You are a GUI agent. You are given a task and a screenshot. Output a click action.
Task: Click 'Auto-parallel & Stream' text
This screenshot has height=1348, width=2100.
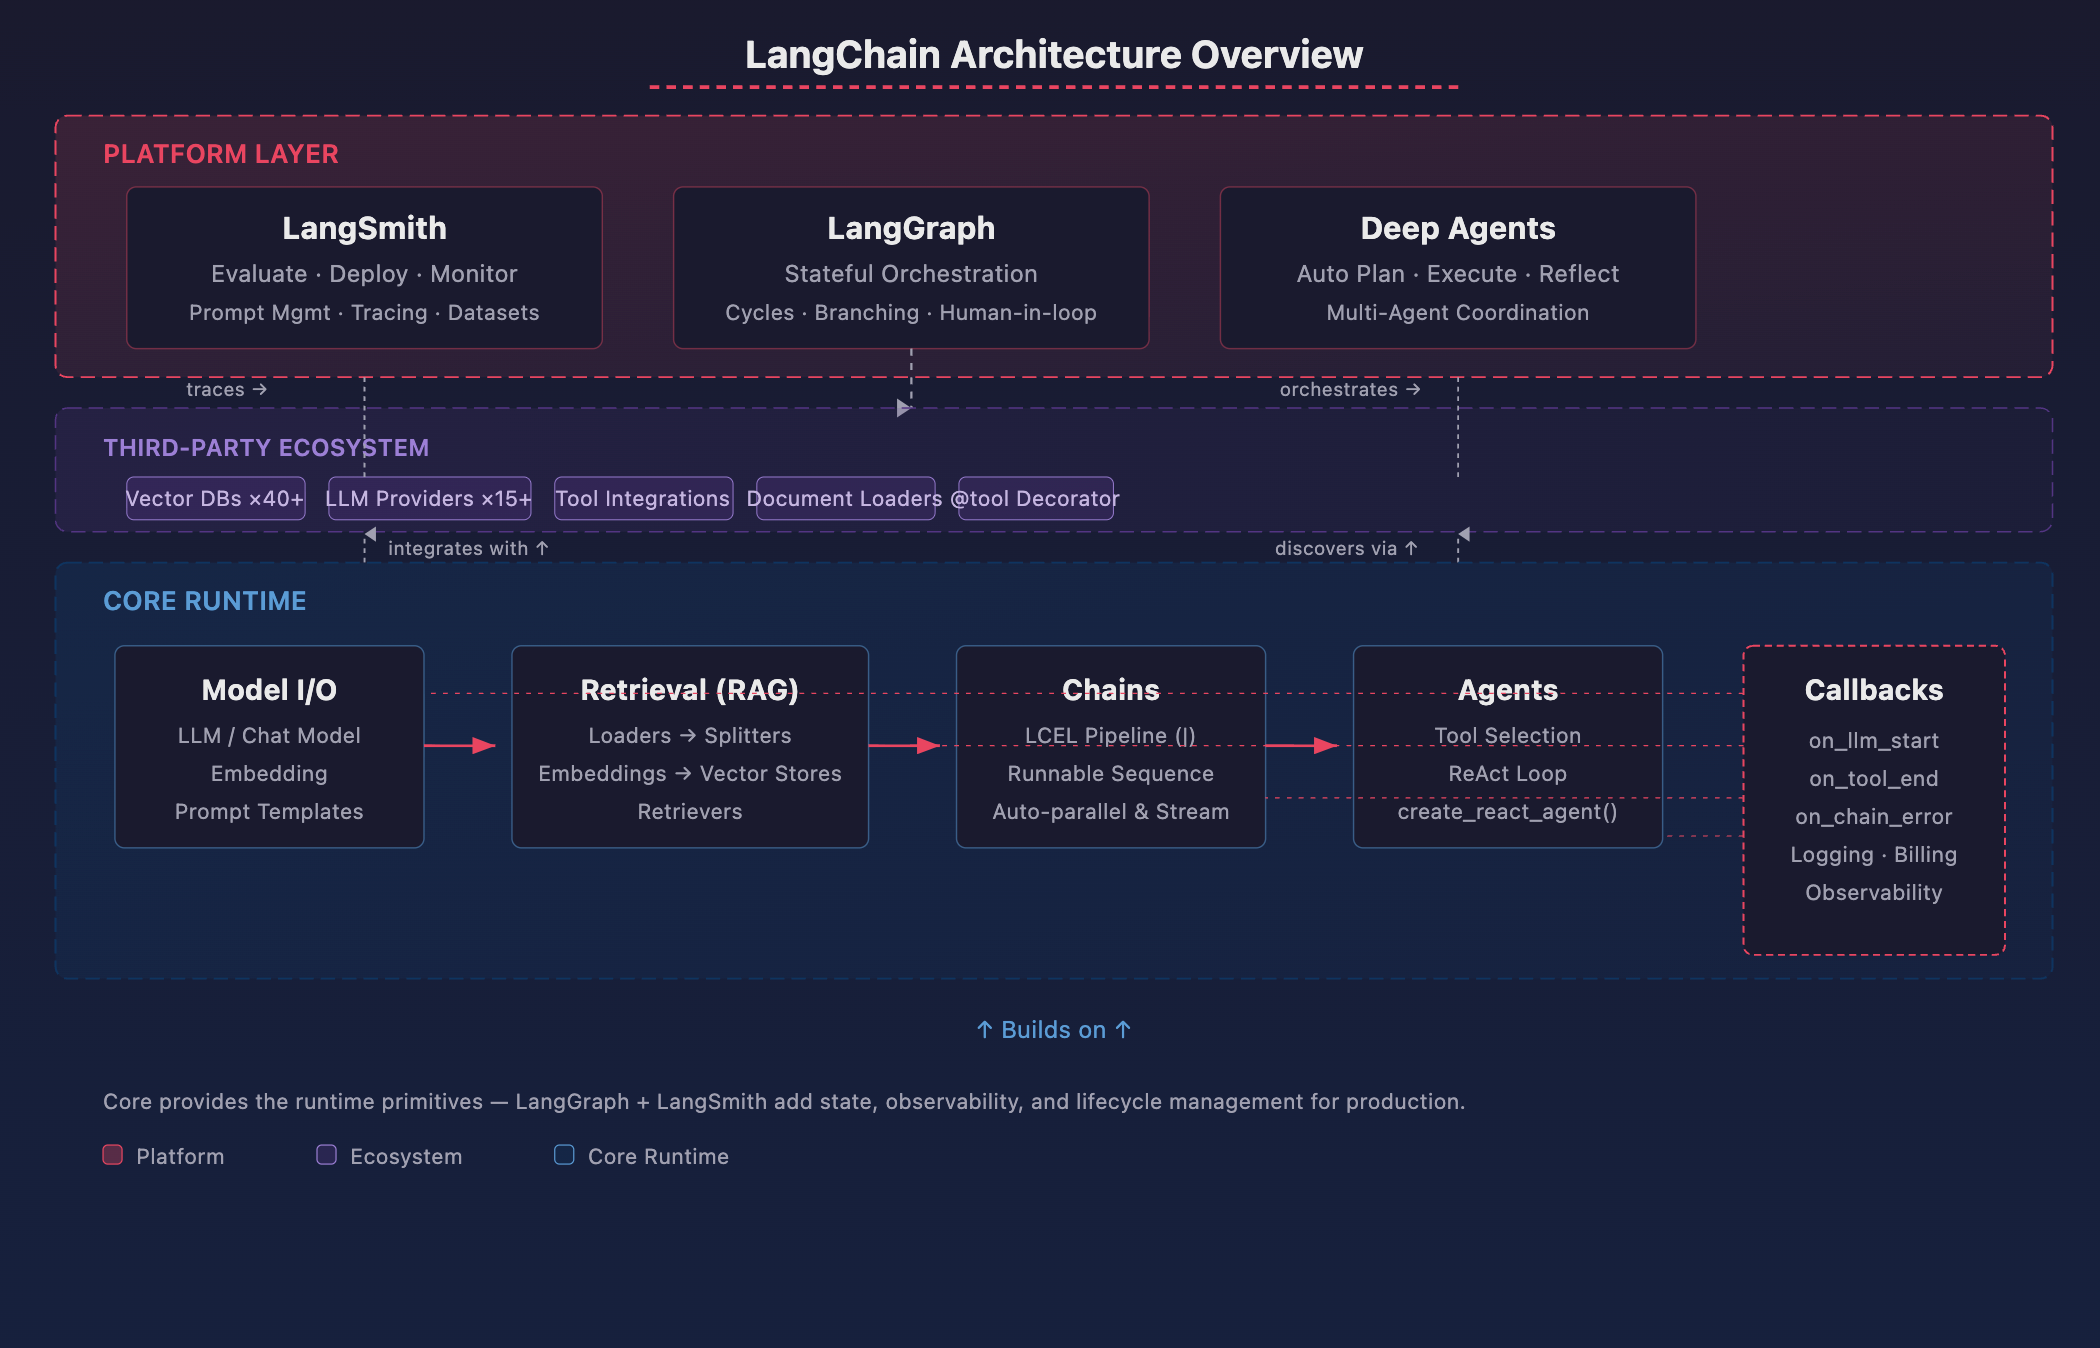click(1111, 812)
